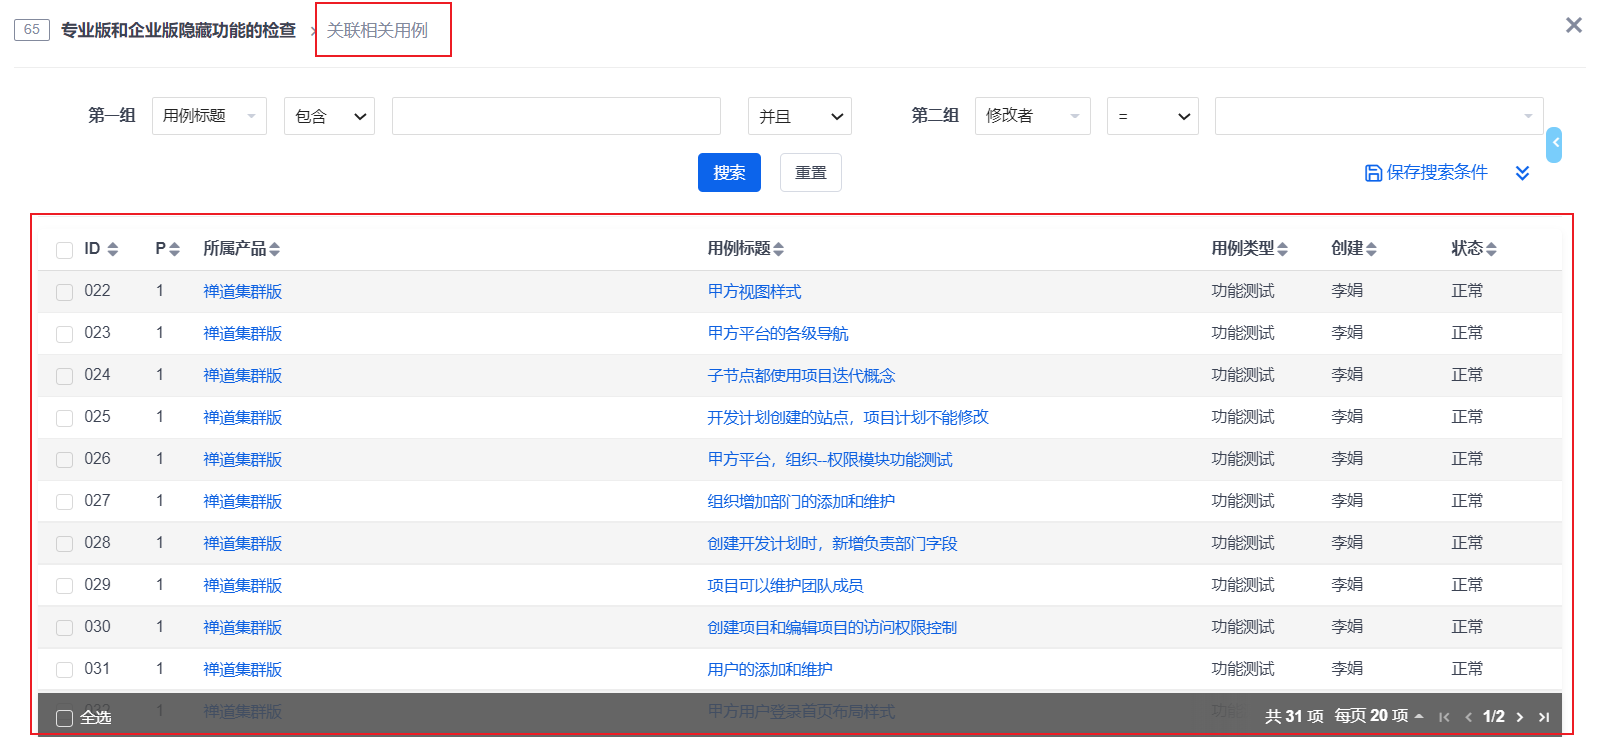Open the 甲方视图样式 case link
This screenshot has height=737, width=1609.
tap(754, 292)
